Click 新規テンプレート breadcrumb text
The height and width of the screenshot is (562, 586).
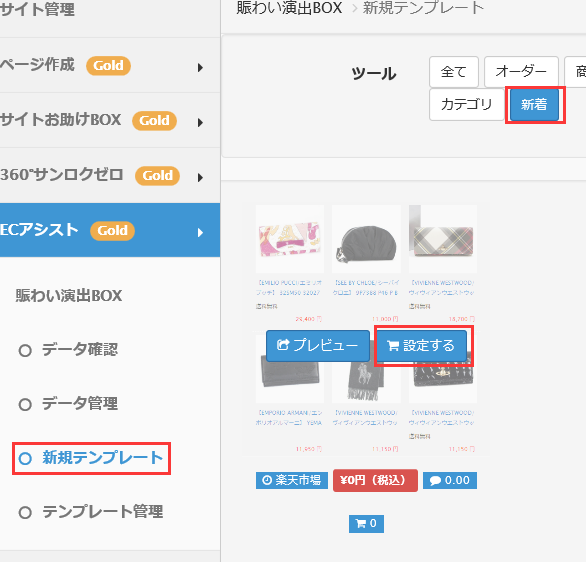click(x=424, y=8)
